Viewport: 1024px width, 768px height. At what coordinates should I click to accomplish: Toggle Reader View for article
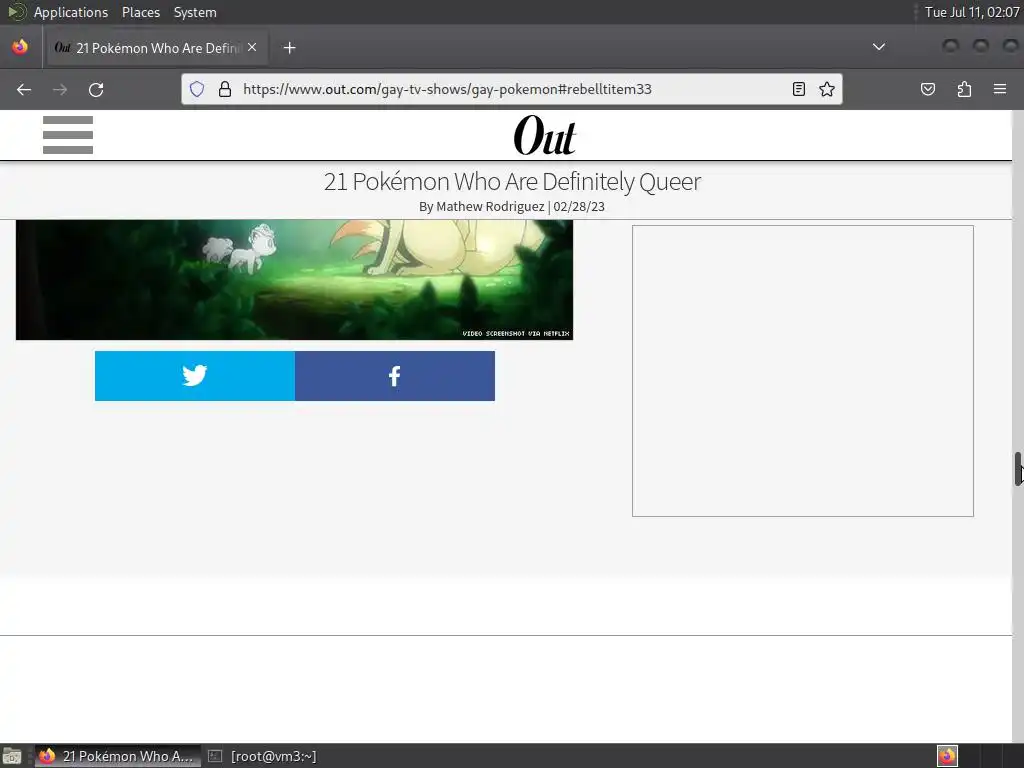tap(799, 89)
